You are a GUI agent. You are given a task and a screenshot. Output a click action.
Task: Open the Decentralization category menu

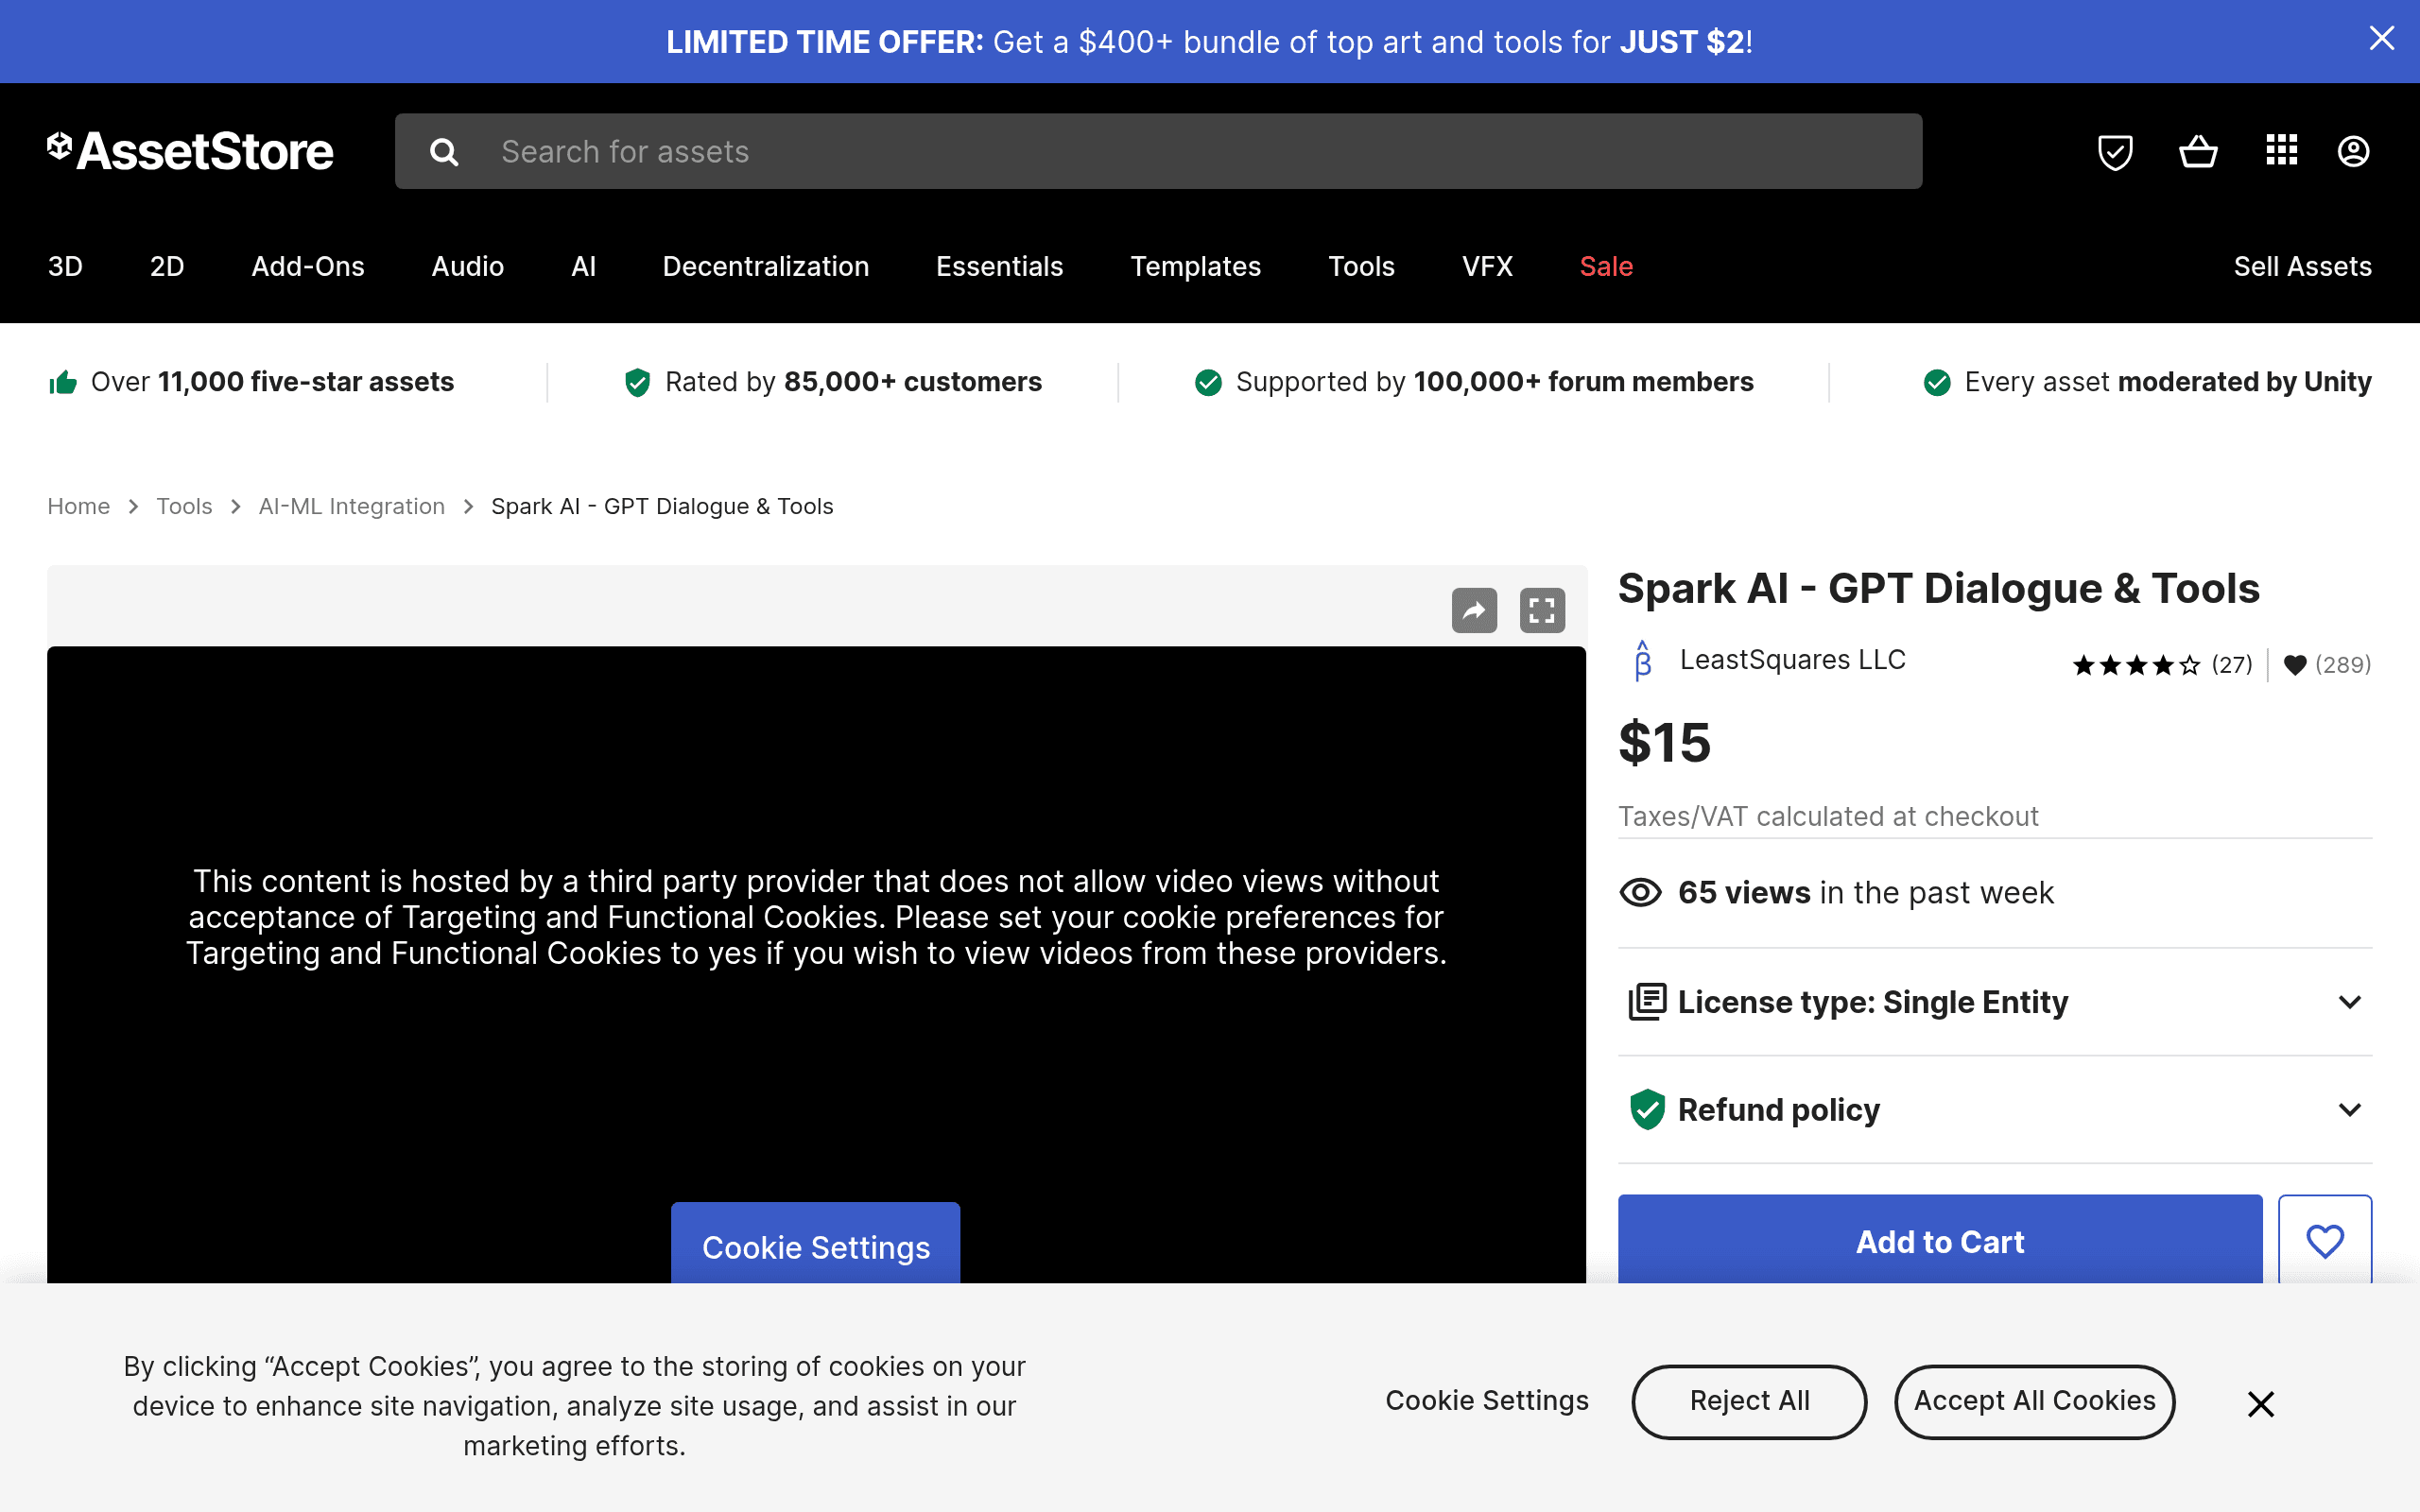[766, 266]
